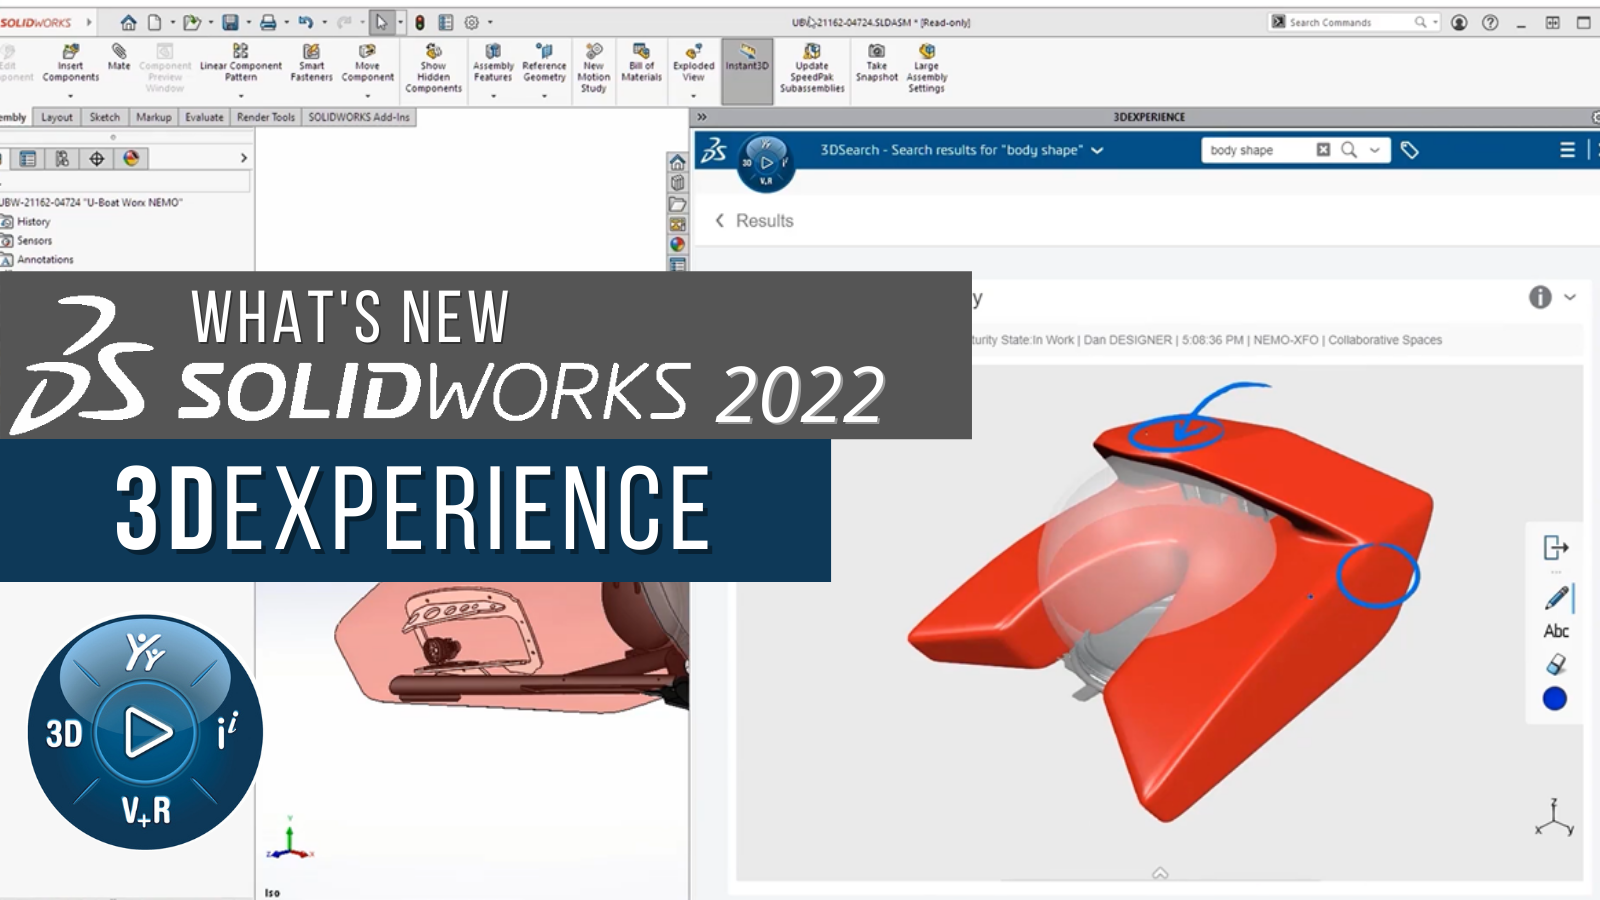Click Take Snapshot icon
This screenshot has width=1600, height=900.
point(876,62)
